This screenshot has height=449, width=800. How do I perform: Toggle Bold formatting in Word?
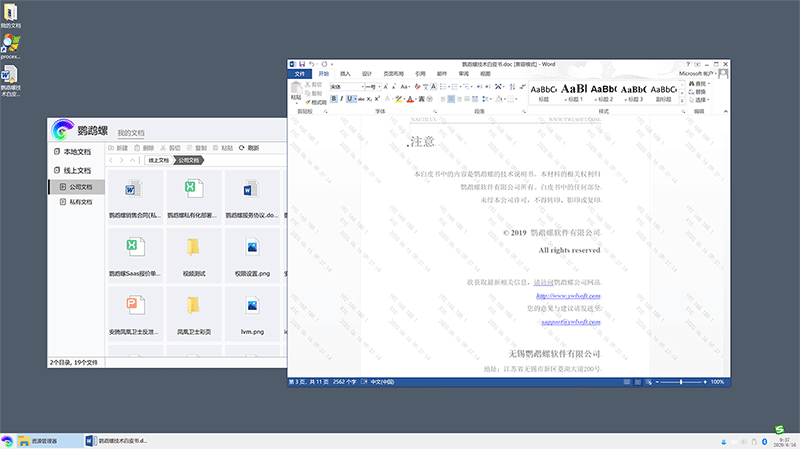[334, 99]
